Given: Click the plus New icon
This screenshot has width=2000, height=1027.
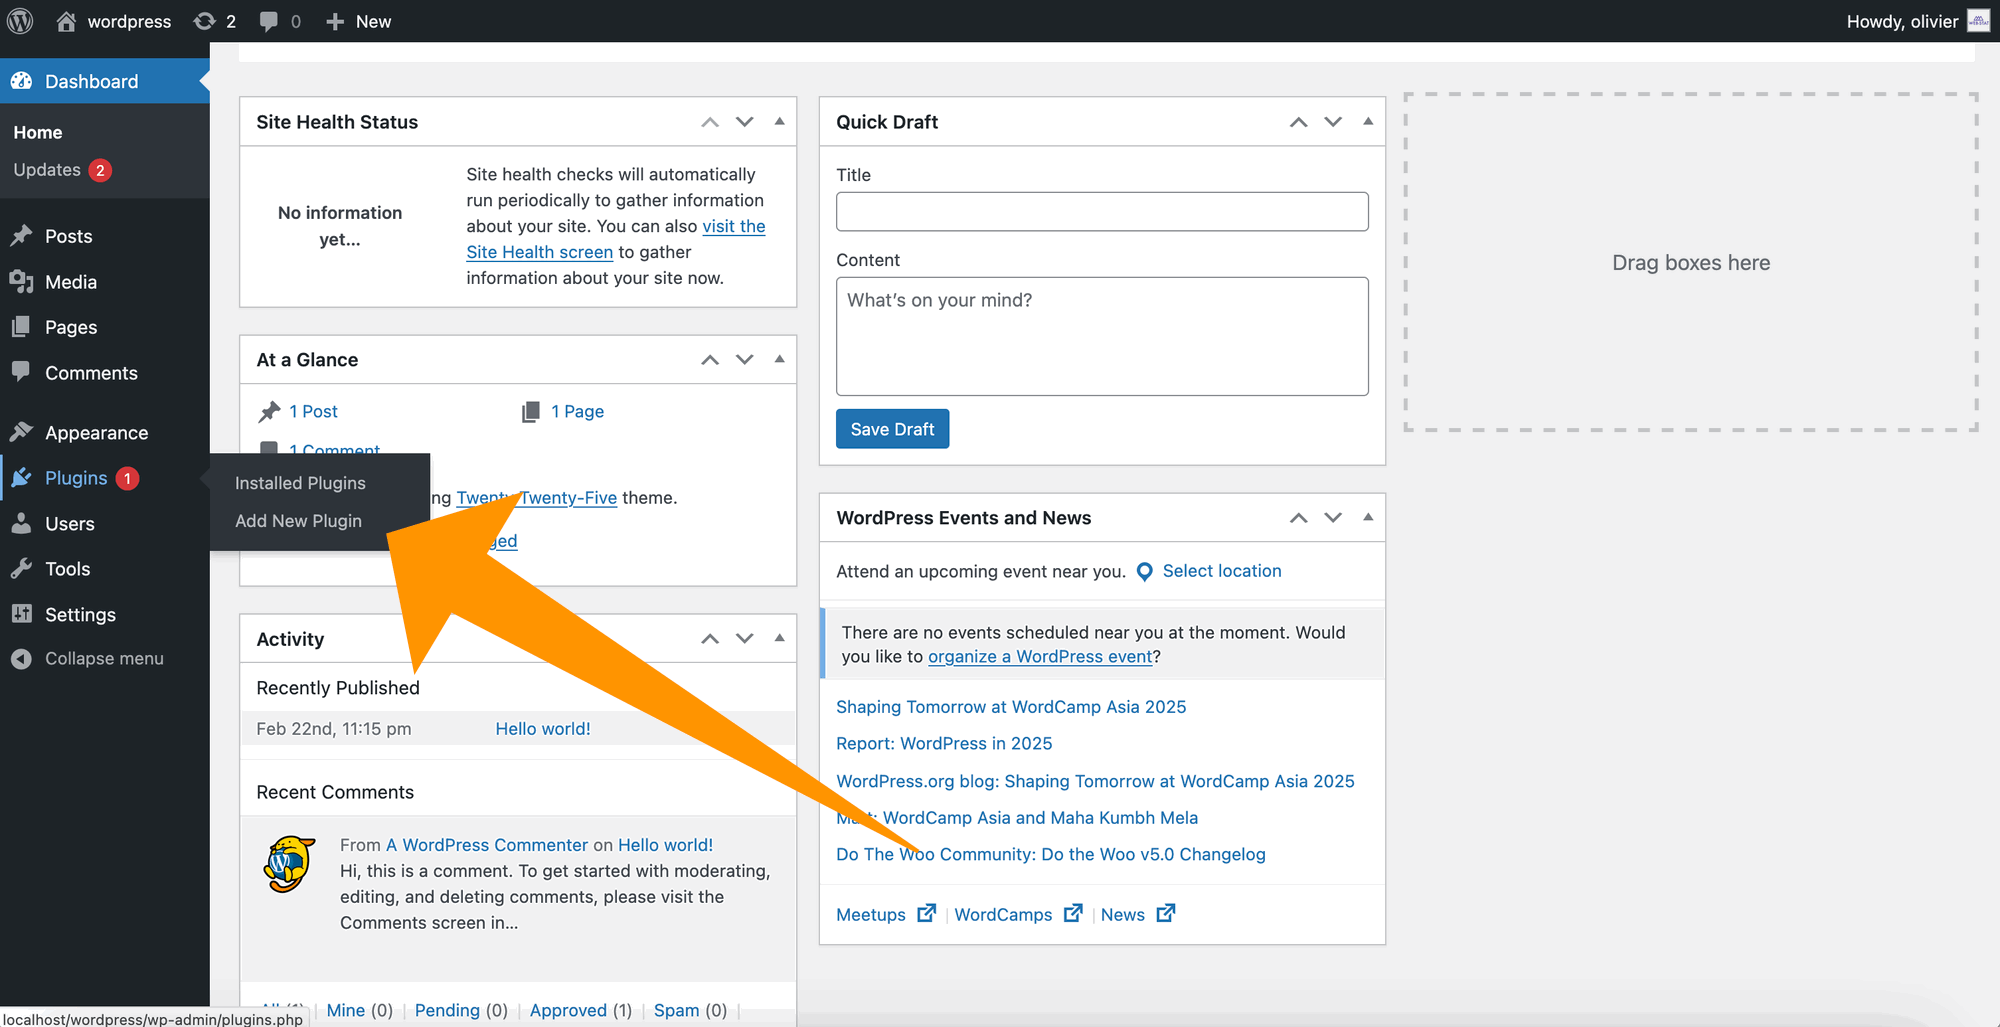Looking at the screenshot, I should (335, 21).
